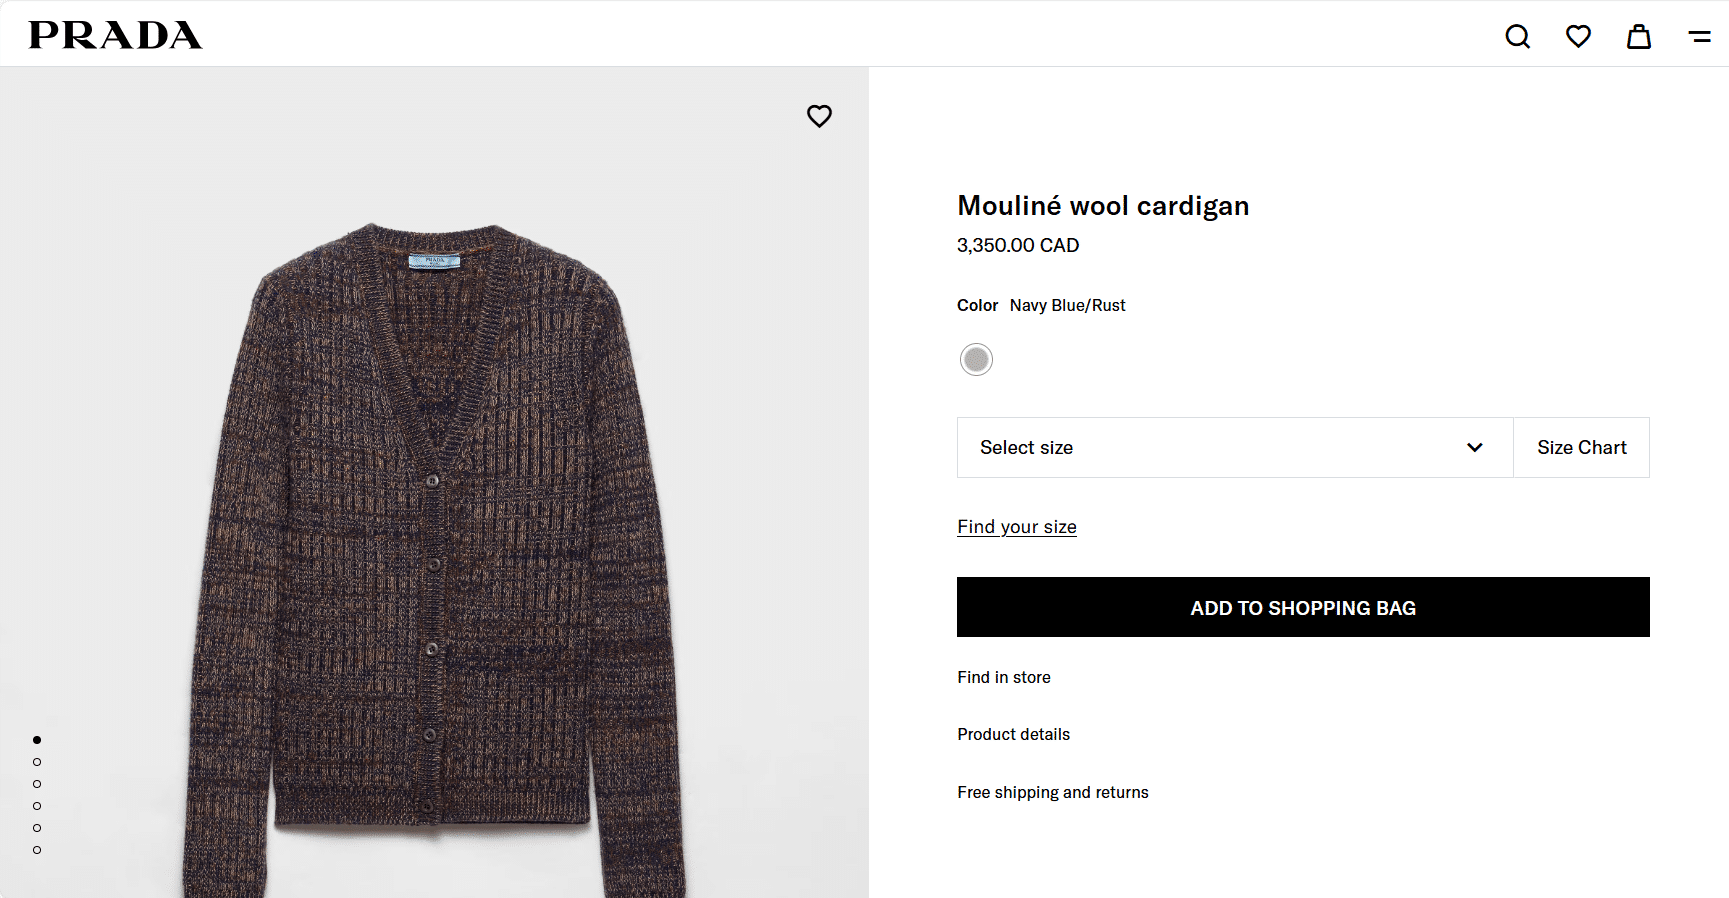The height and width of the screenshot is (898, 1729).
Task: Show the fifth product image dot
Action: click(x=37, y=828)
